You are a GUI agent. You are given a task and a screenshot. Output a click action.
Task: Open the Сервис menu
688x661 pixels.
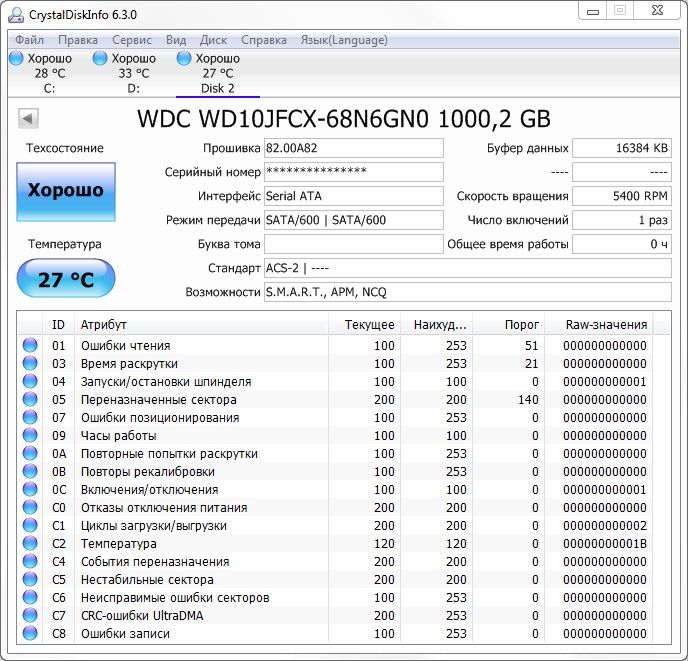click(x=132, y=40)
